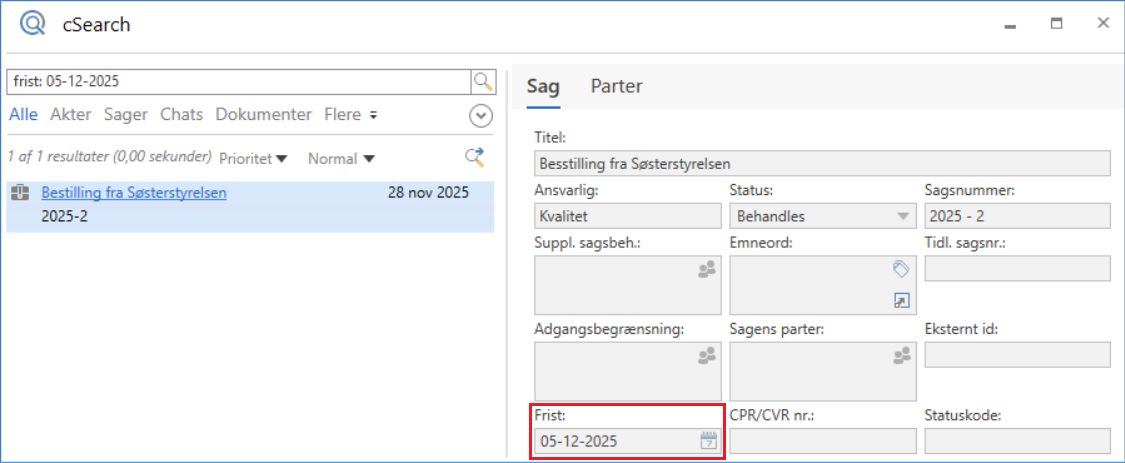The width and height of the screenshot is (1125, 463).
Task: Select the Akter filter tab
Action: click(70, 114)
